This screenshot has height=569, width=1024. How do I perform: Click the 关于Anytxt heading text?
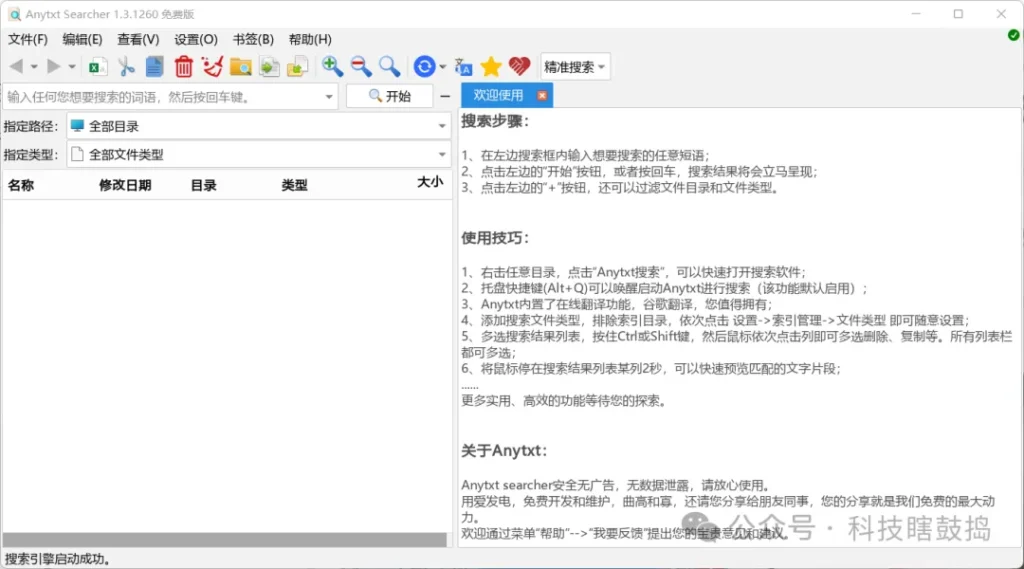(504, 451)
